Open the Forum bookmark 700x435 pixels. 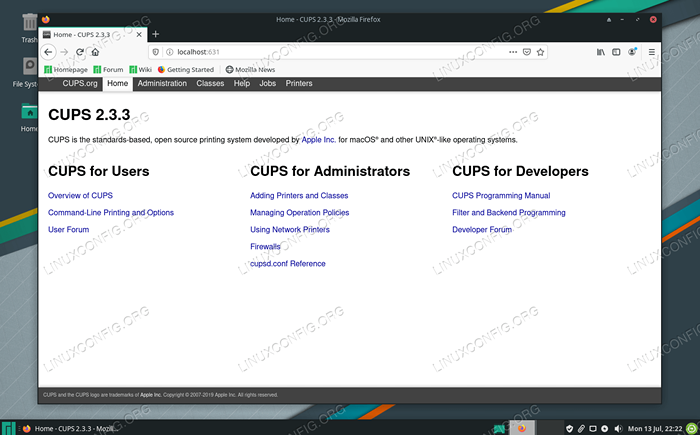point(108,70)
